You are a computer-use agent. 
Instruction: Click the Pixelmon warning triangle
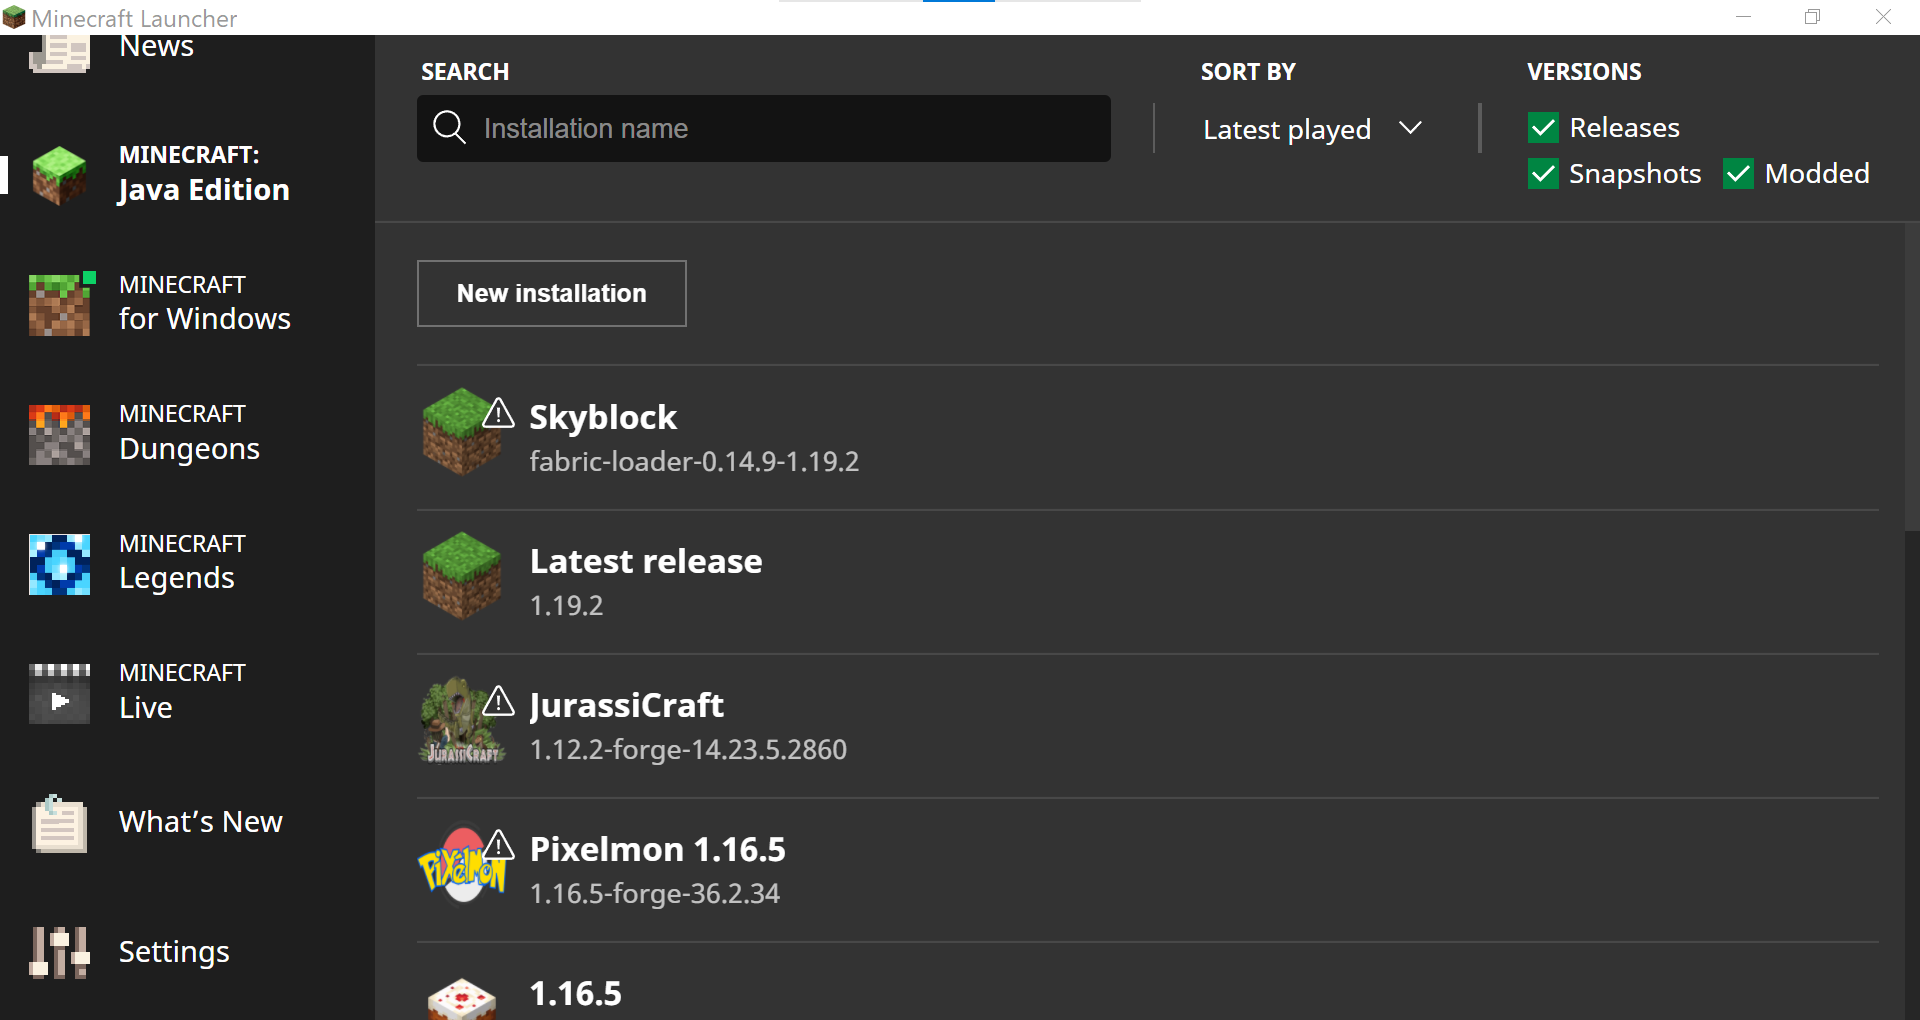click(x=498, y=844)
